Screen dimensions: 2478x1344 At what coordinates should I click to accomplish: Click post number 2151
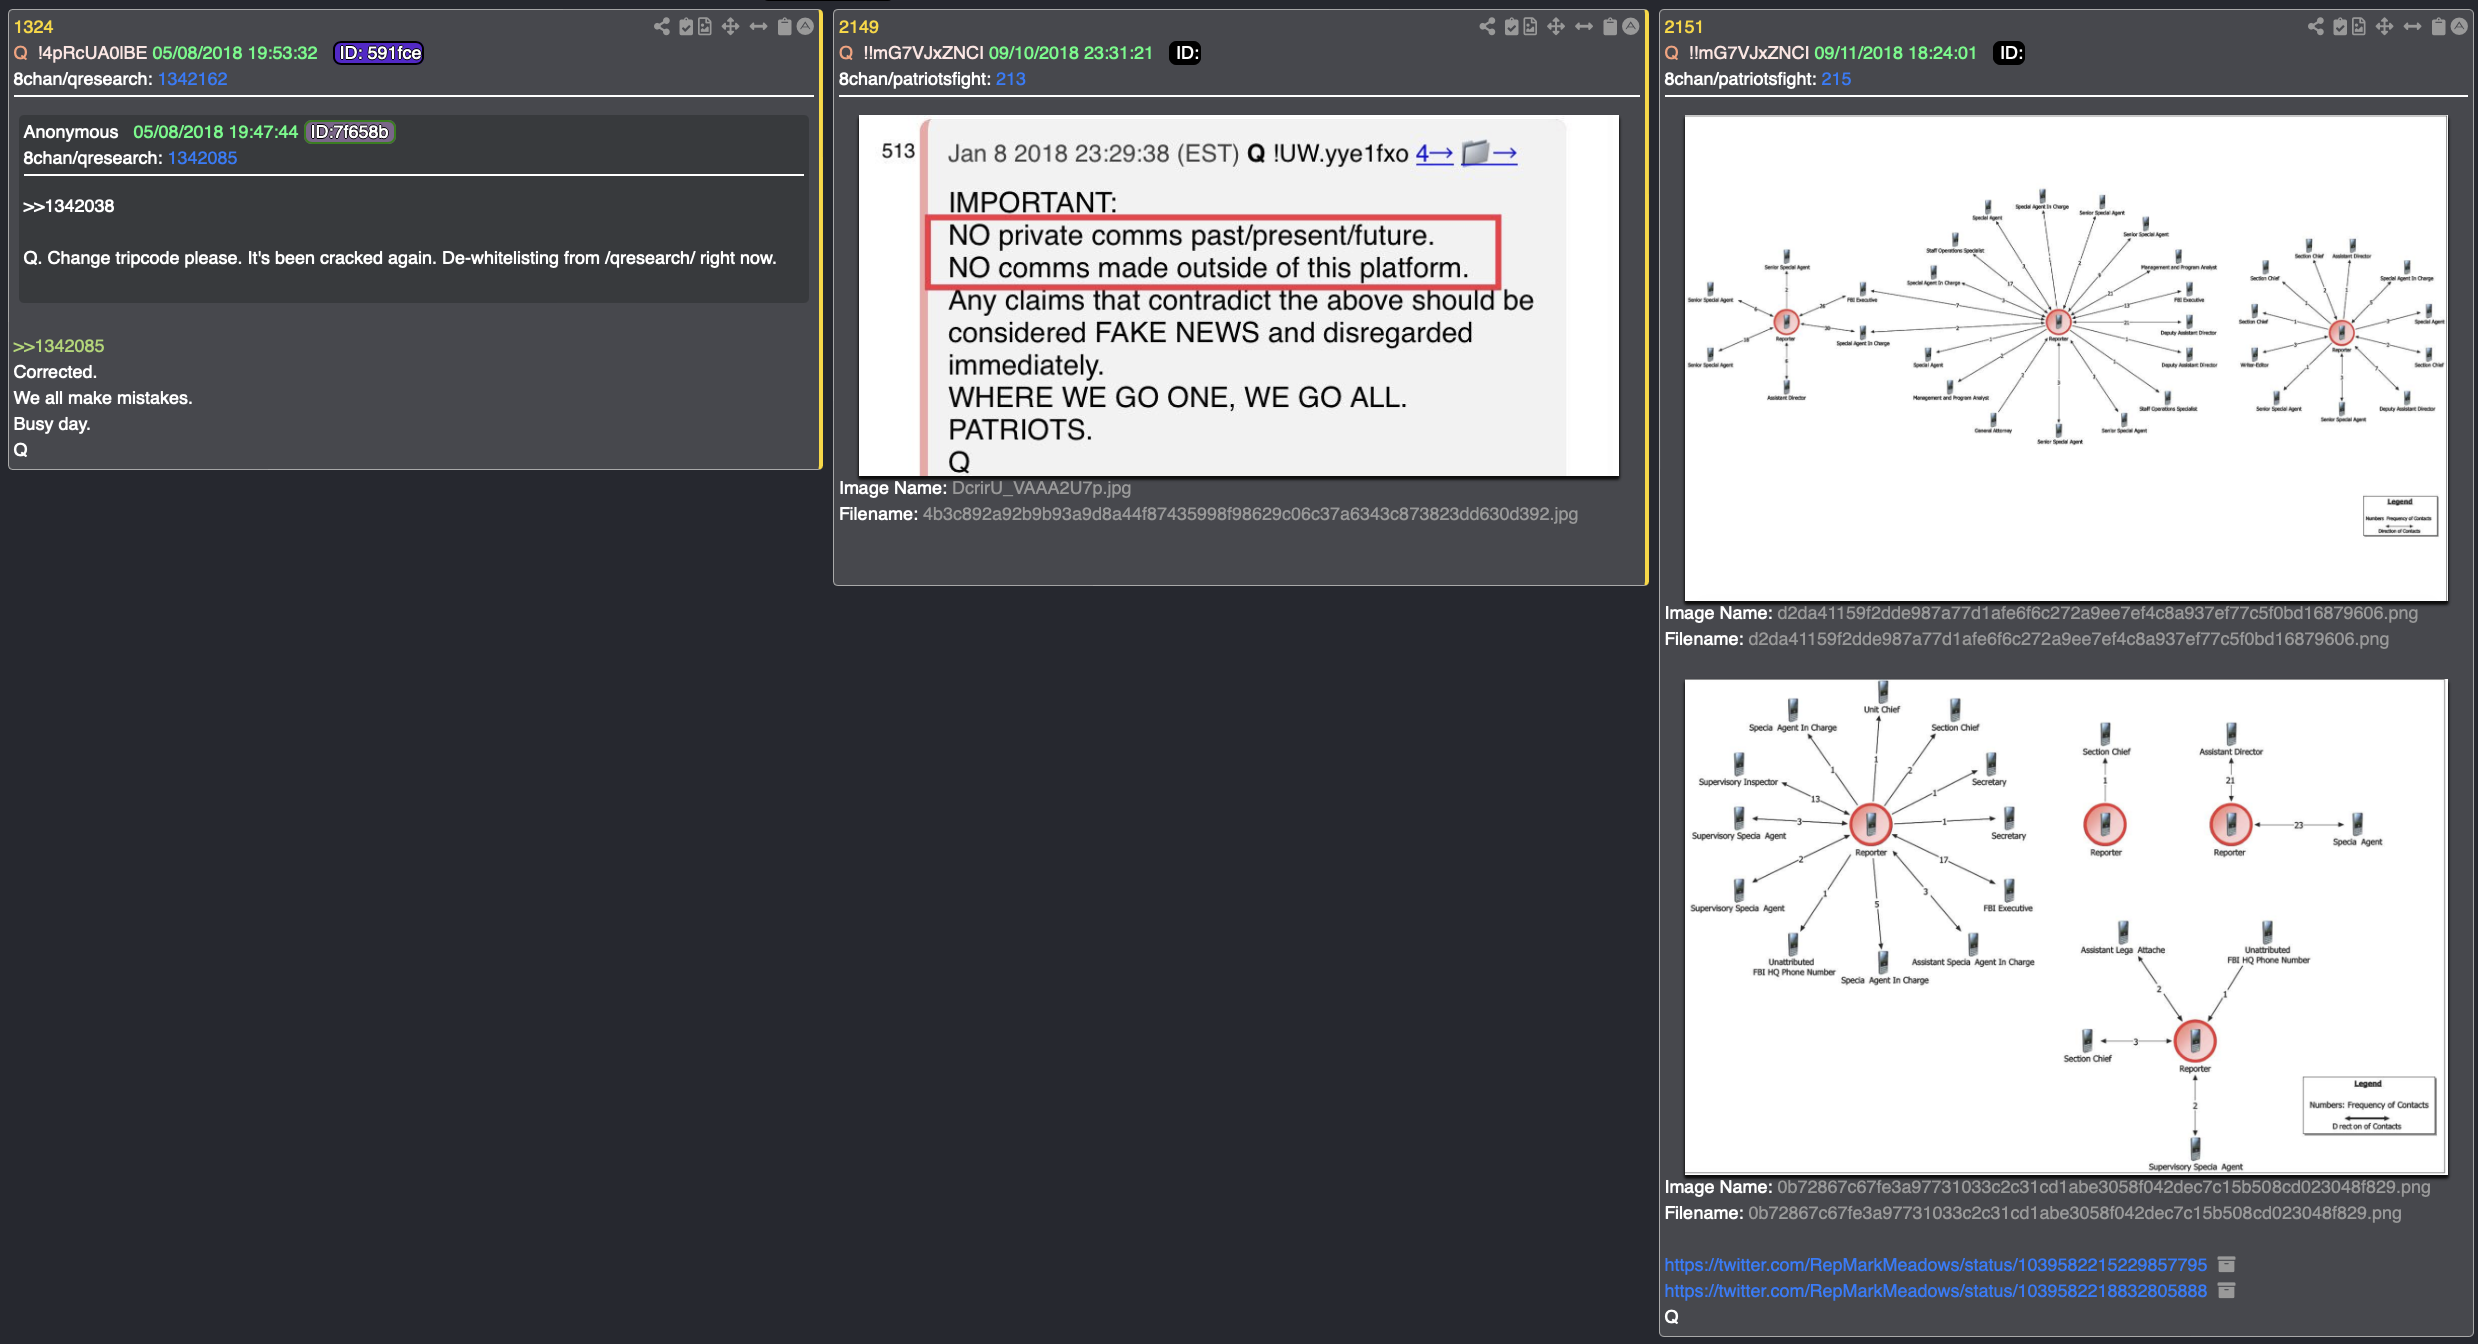[x=1683, y=27]
